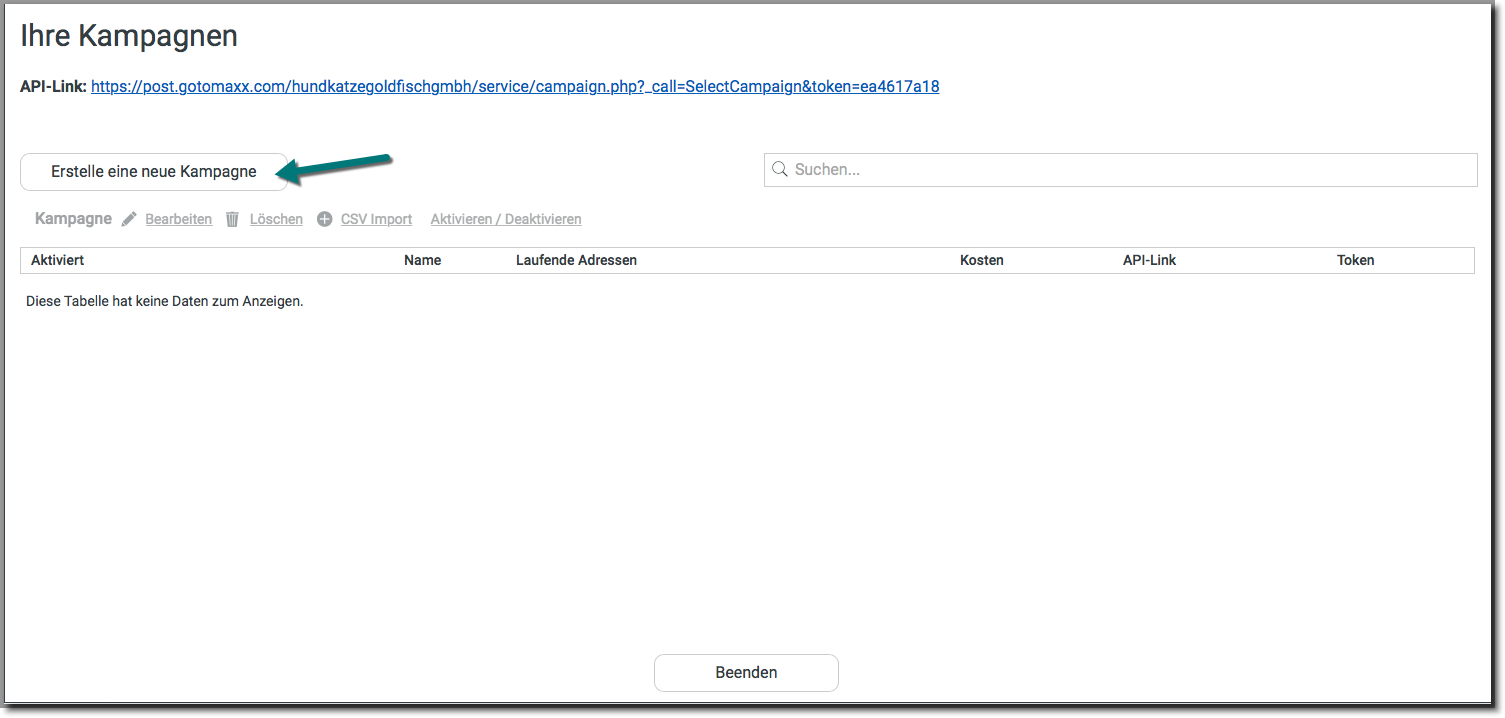The width and height of the screenshot is (1505, 718).
Task: Click the trash can delete icon
Action: [232, 219]
